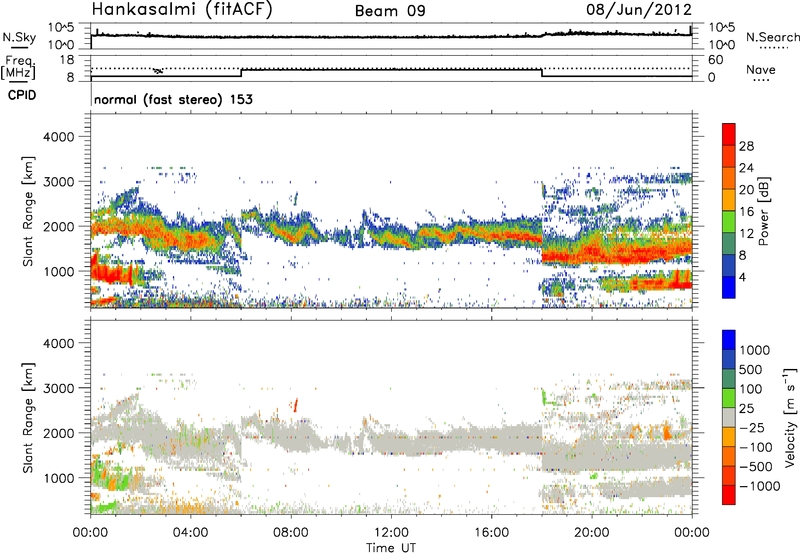Image resolution: width=800 pixels, height=554 pixels.
Task: Click the "-500" value on velocity colorbar
Action: pos(756,467)
